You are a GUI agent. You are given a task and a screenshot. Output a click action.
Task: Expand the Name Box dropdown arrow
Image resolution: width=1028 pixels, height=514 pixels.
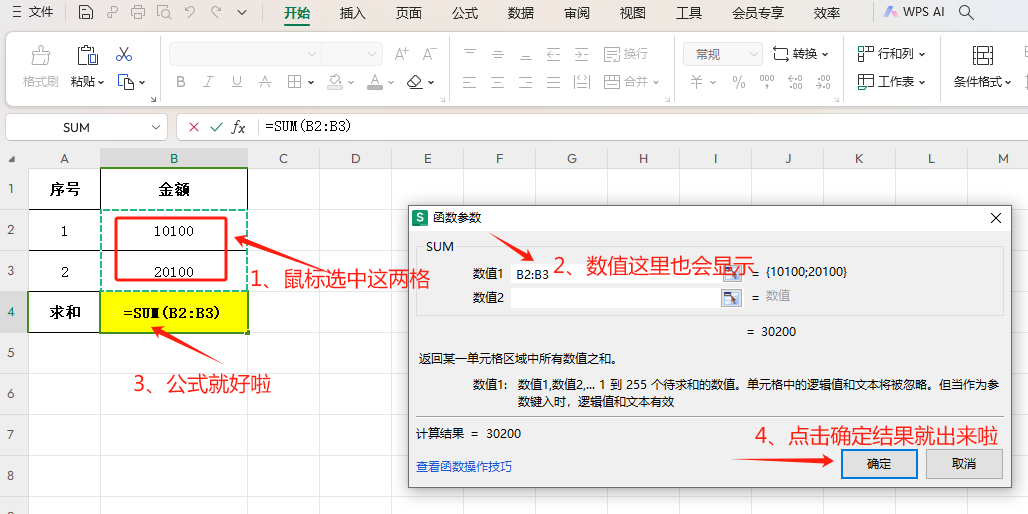pyautogui.click(x=155, y=127)
